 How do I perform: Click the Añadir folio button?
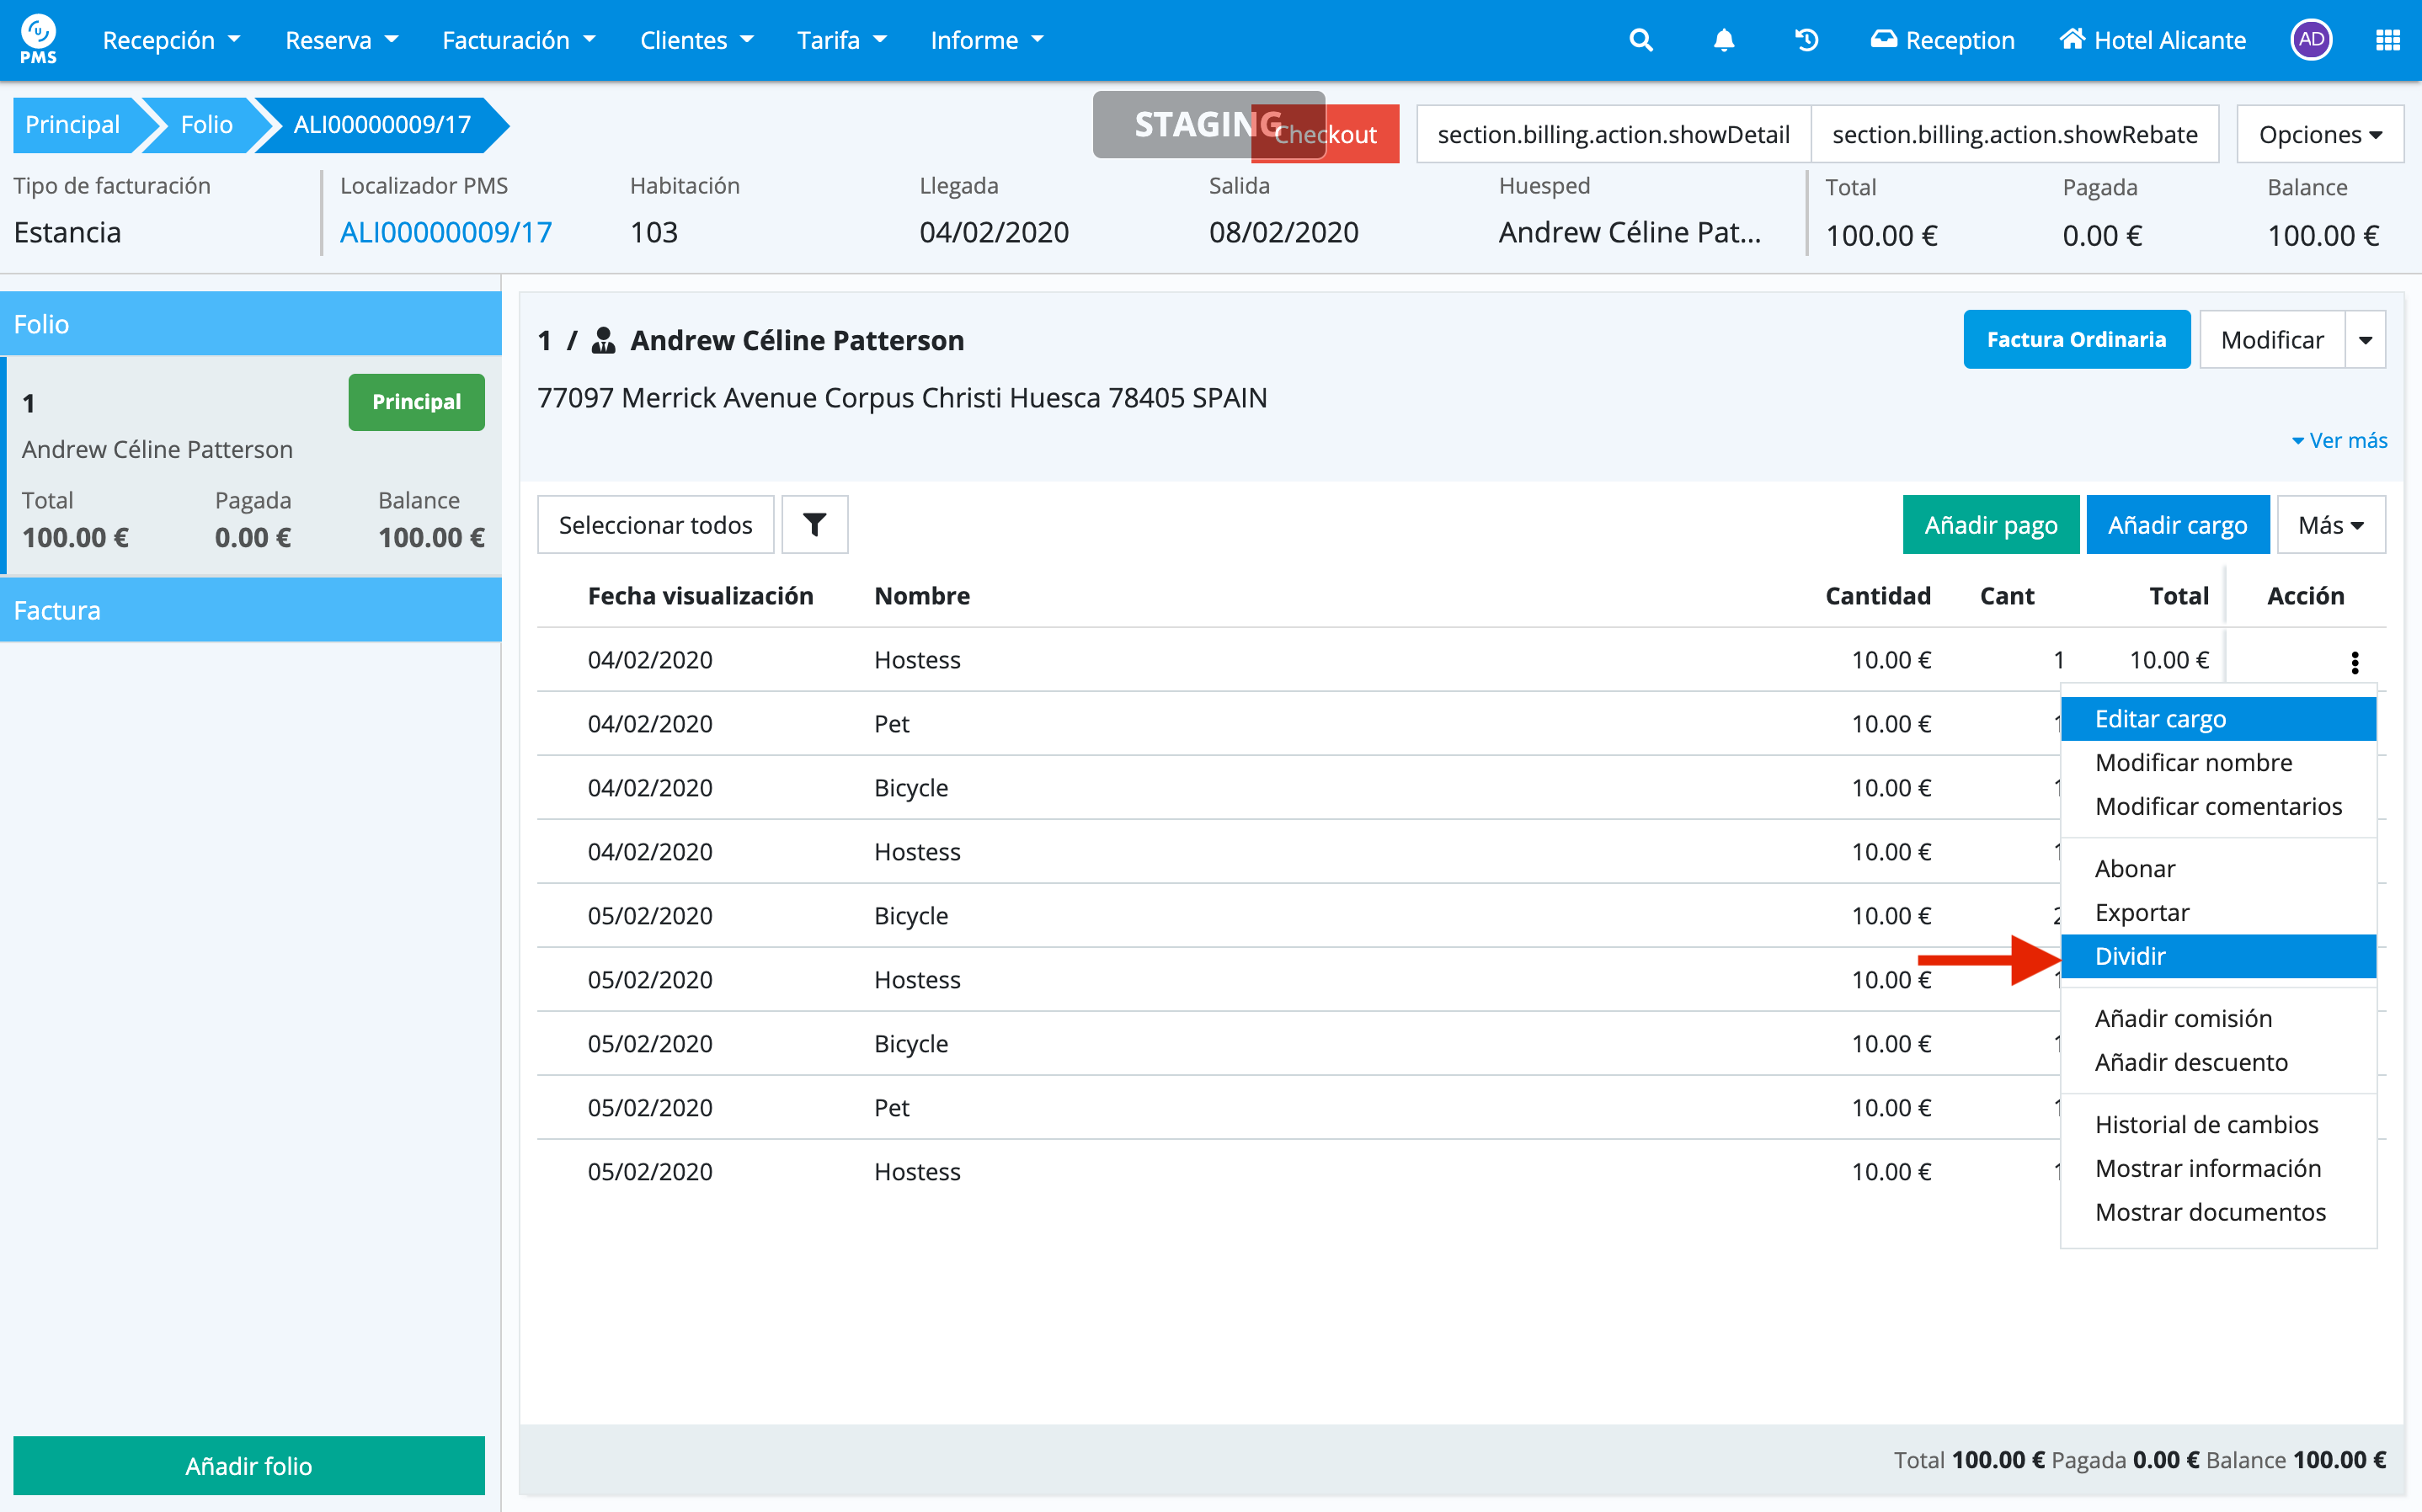pos(248,1465)
